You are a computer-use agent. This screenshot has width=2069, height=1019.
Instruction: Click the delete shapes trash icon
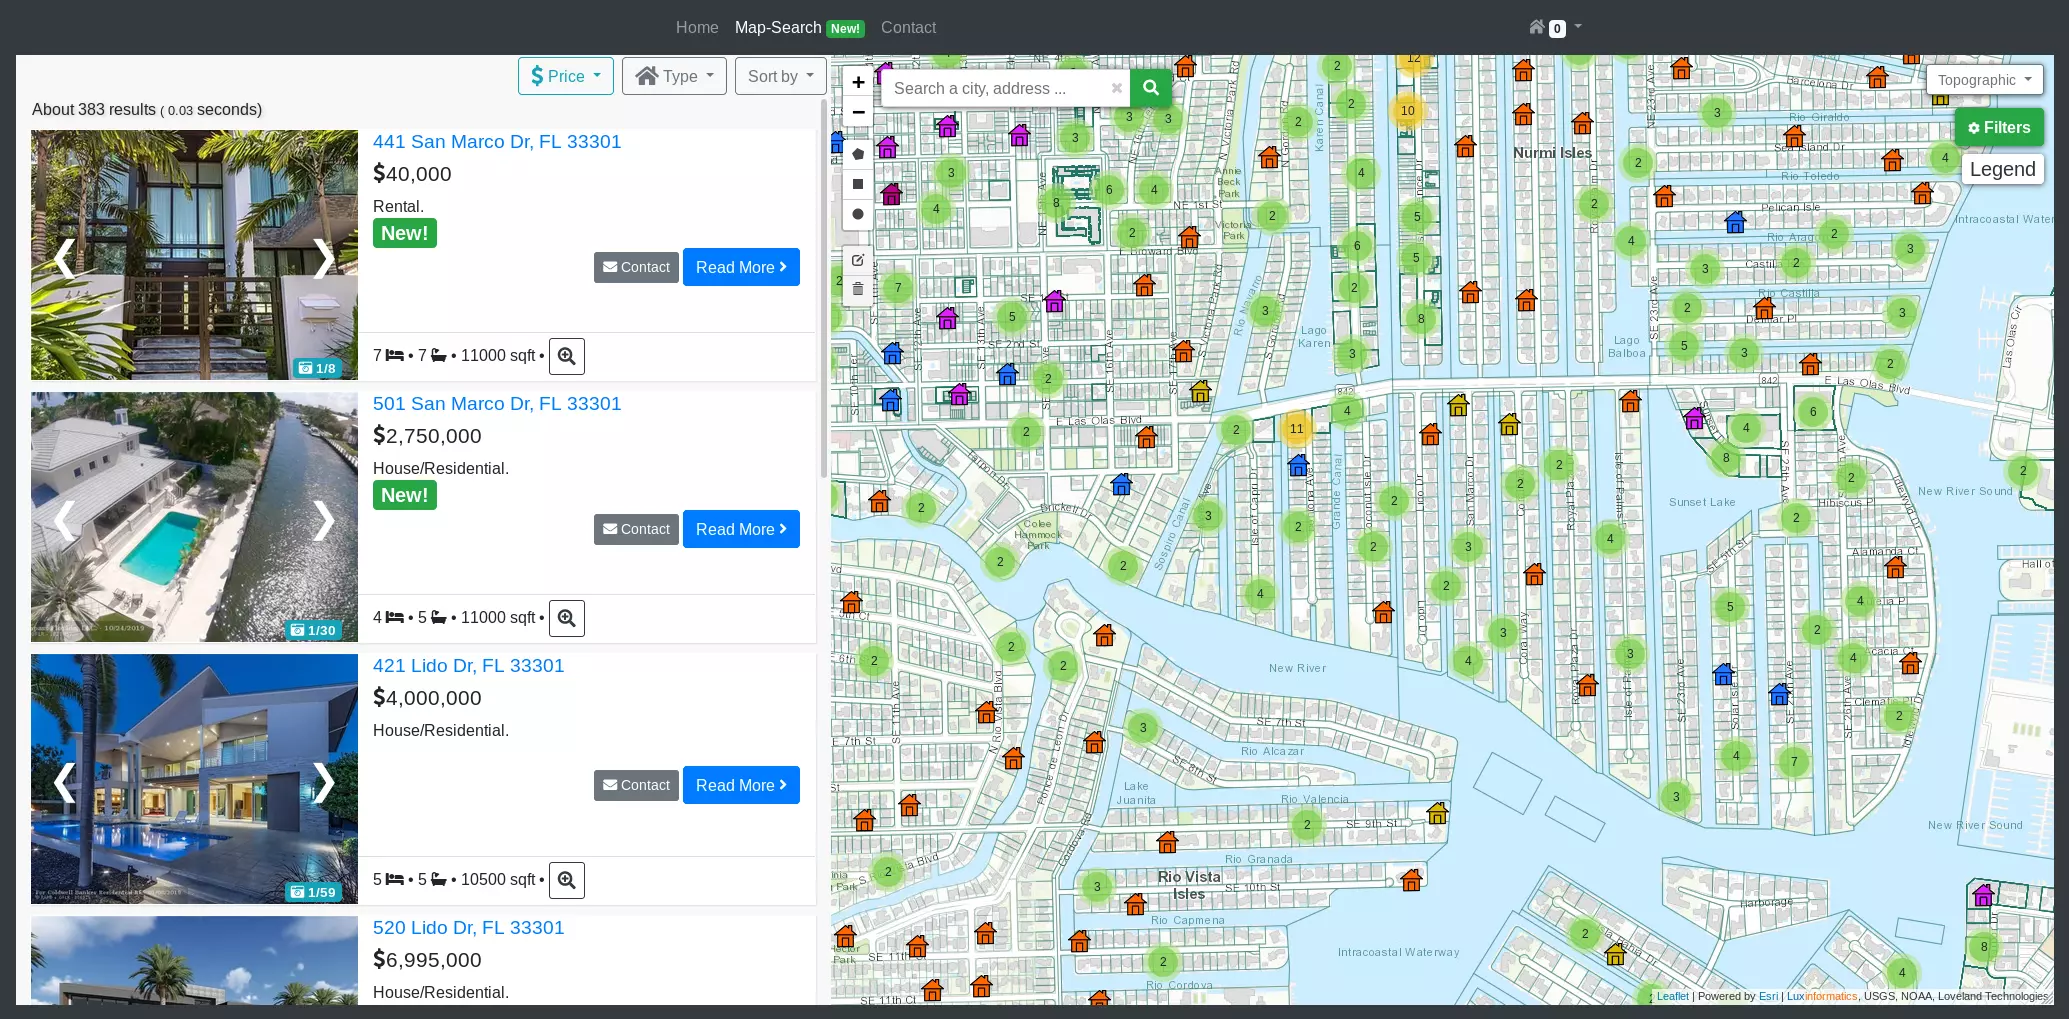[x=858, y=288]
